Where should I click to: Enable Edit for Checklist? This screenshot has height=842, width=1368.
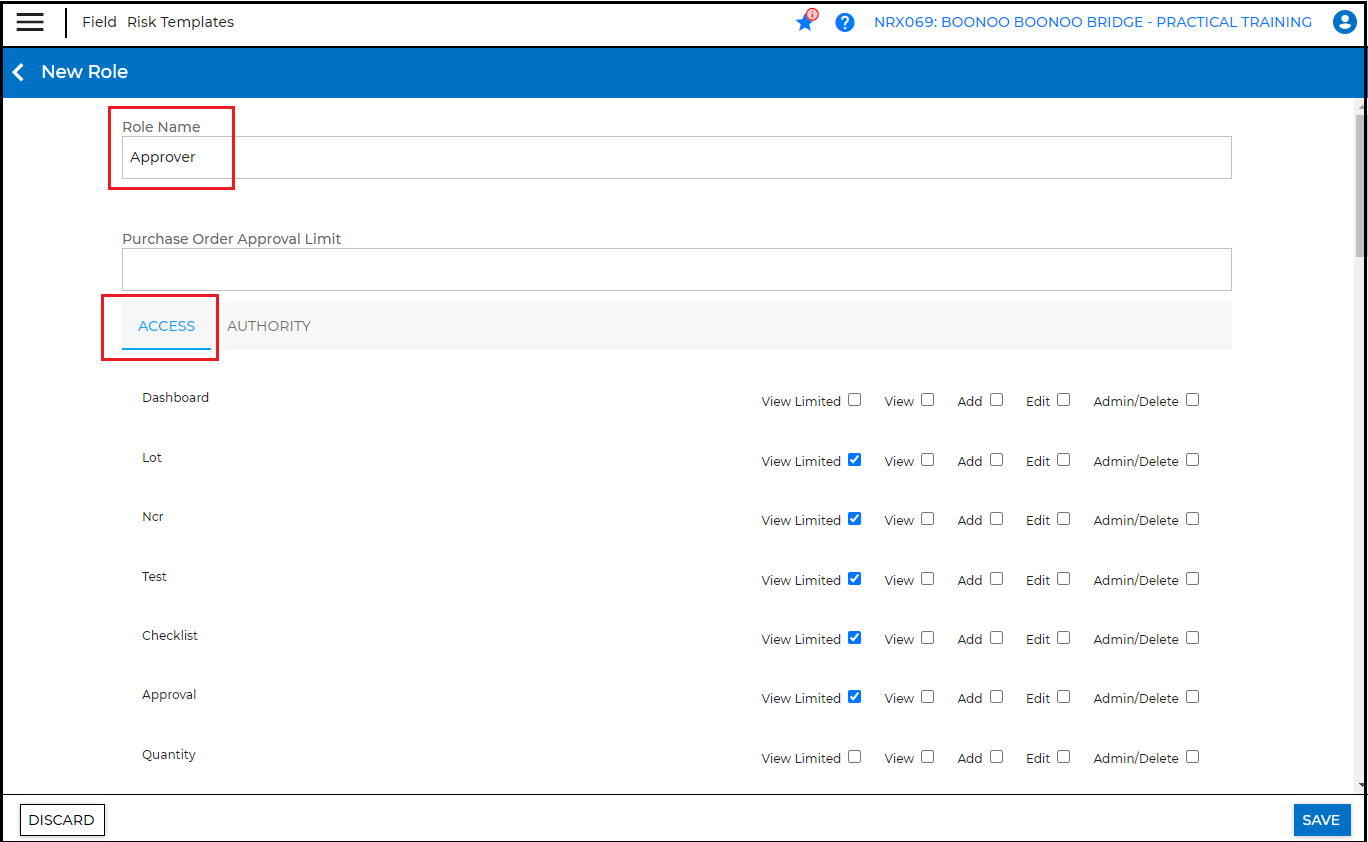pyautogui.click(x=1063, y=638)
